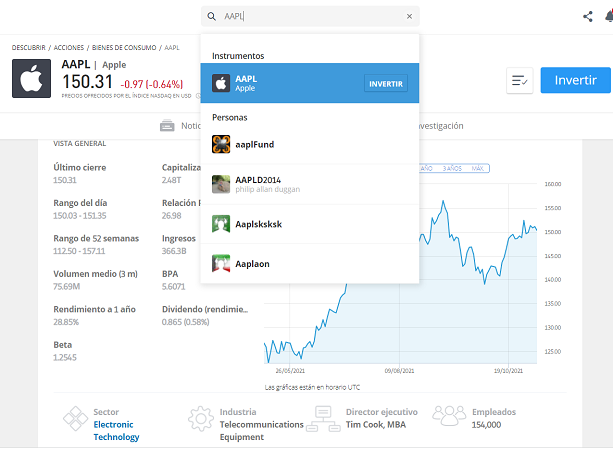Click the Apple icon in search result

221,83
